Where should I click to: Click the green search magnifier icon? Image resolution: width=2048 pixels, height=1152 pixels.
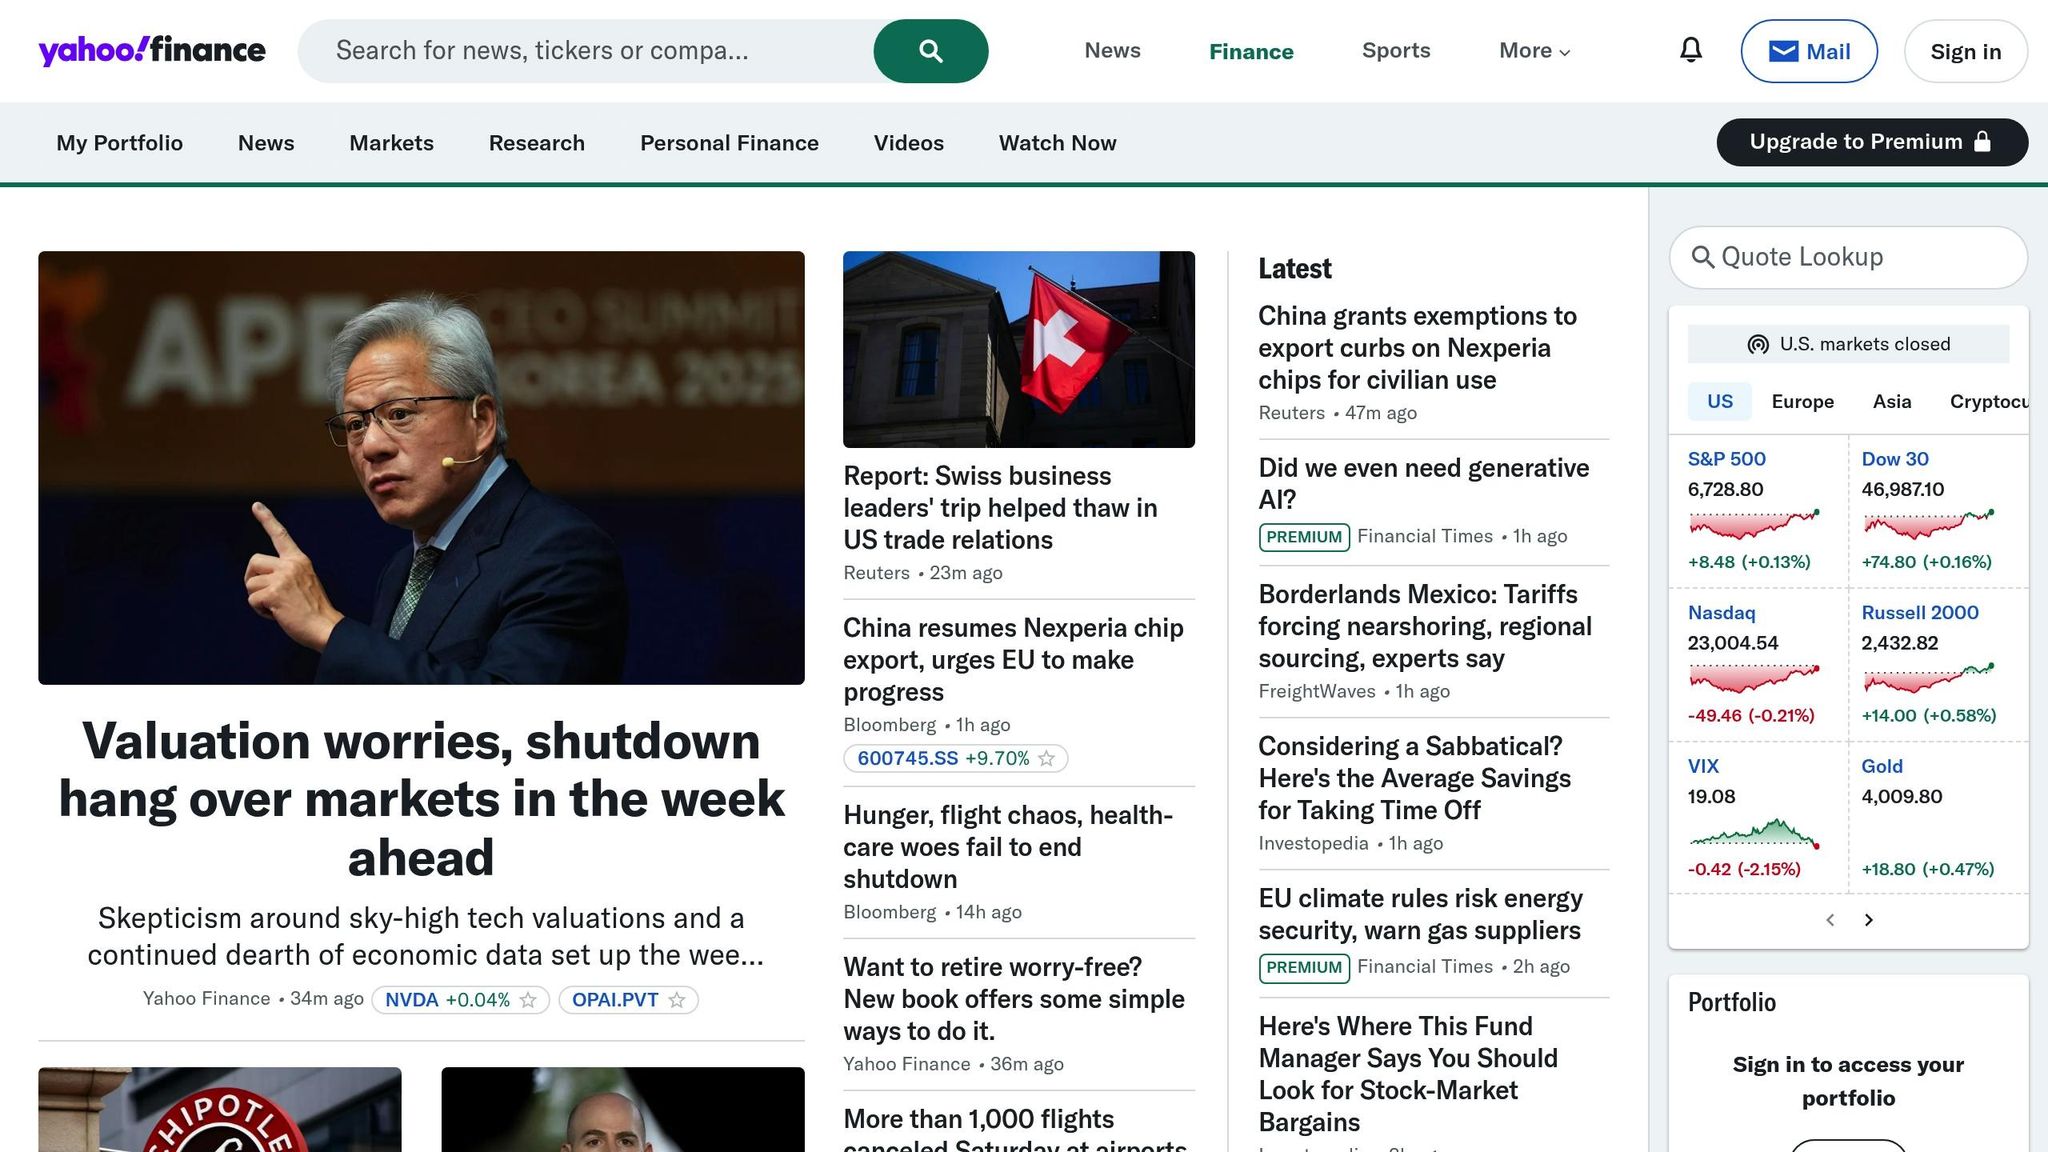(929, 50)
